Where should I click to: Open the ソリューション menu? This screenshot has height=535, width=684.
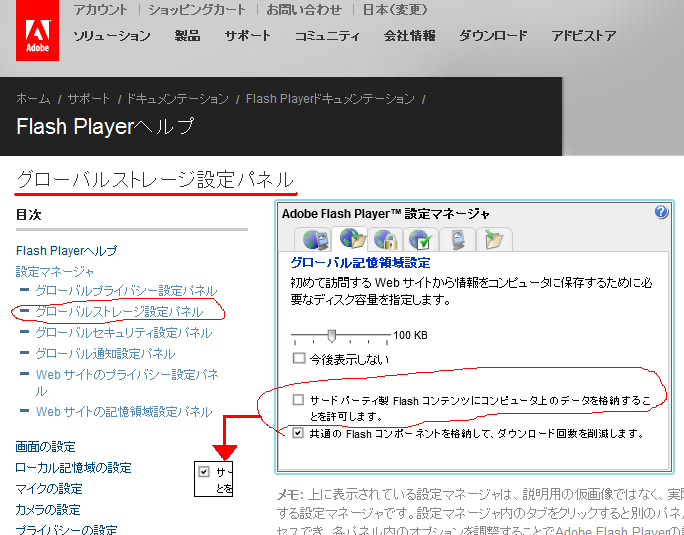112,36
